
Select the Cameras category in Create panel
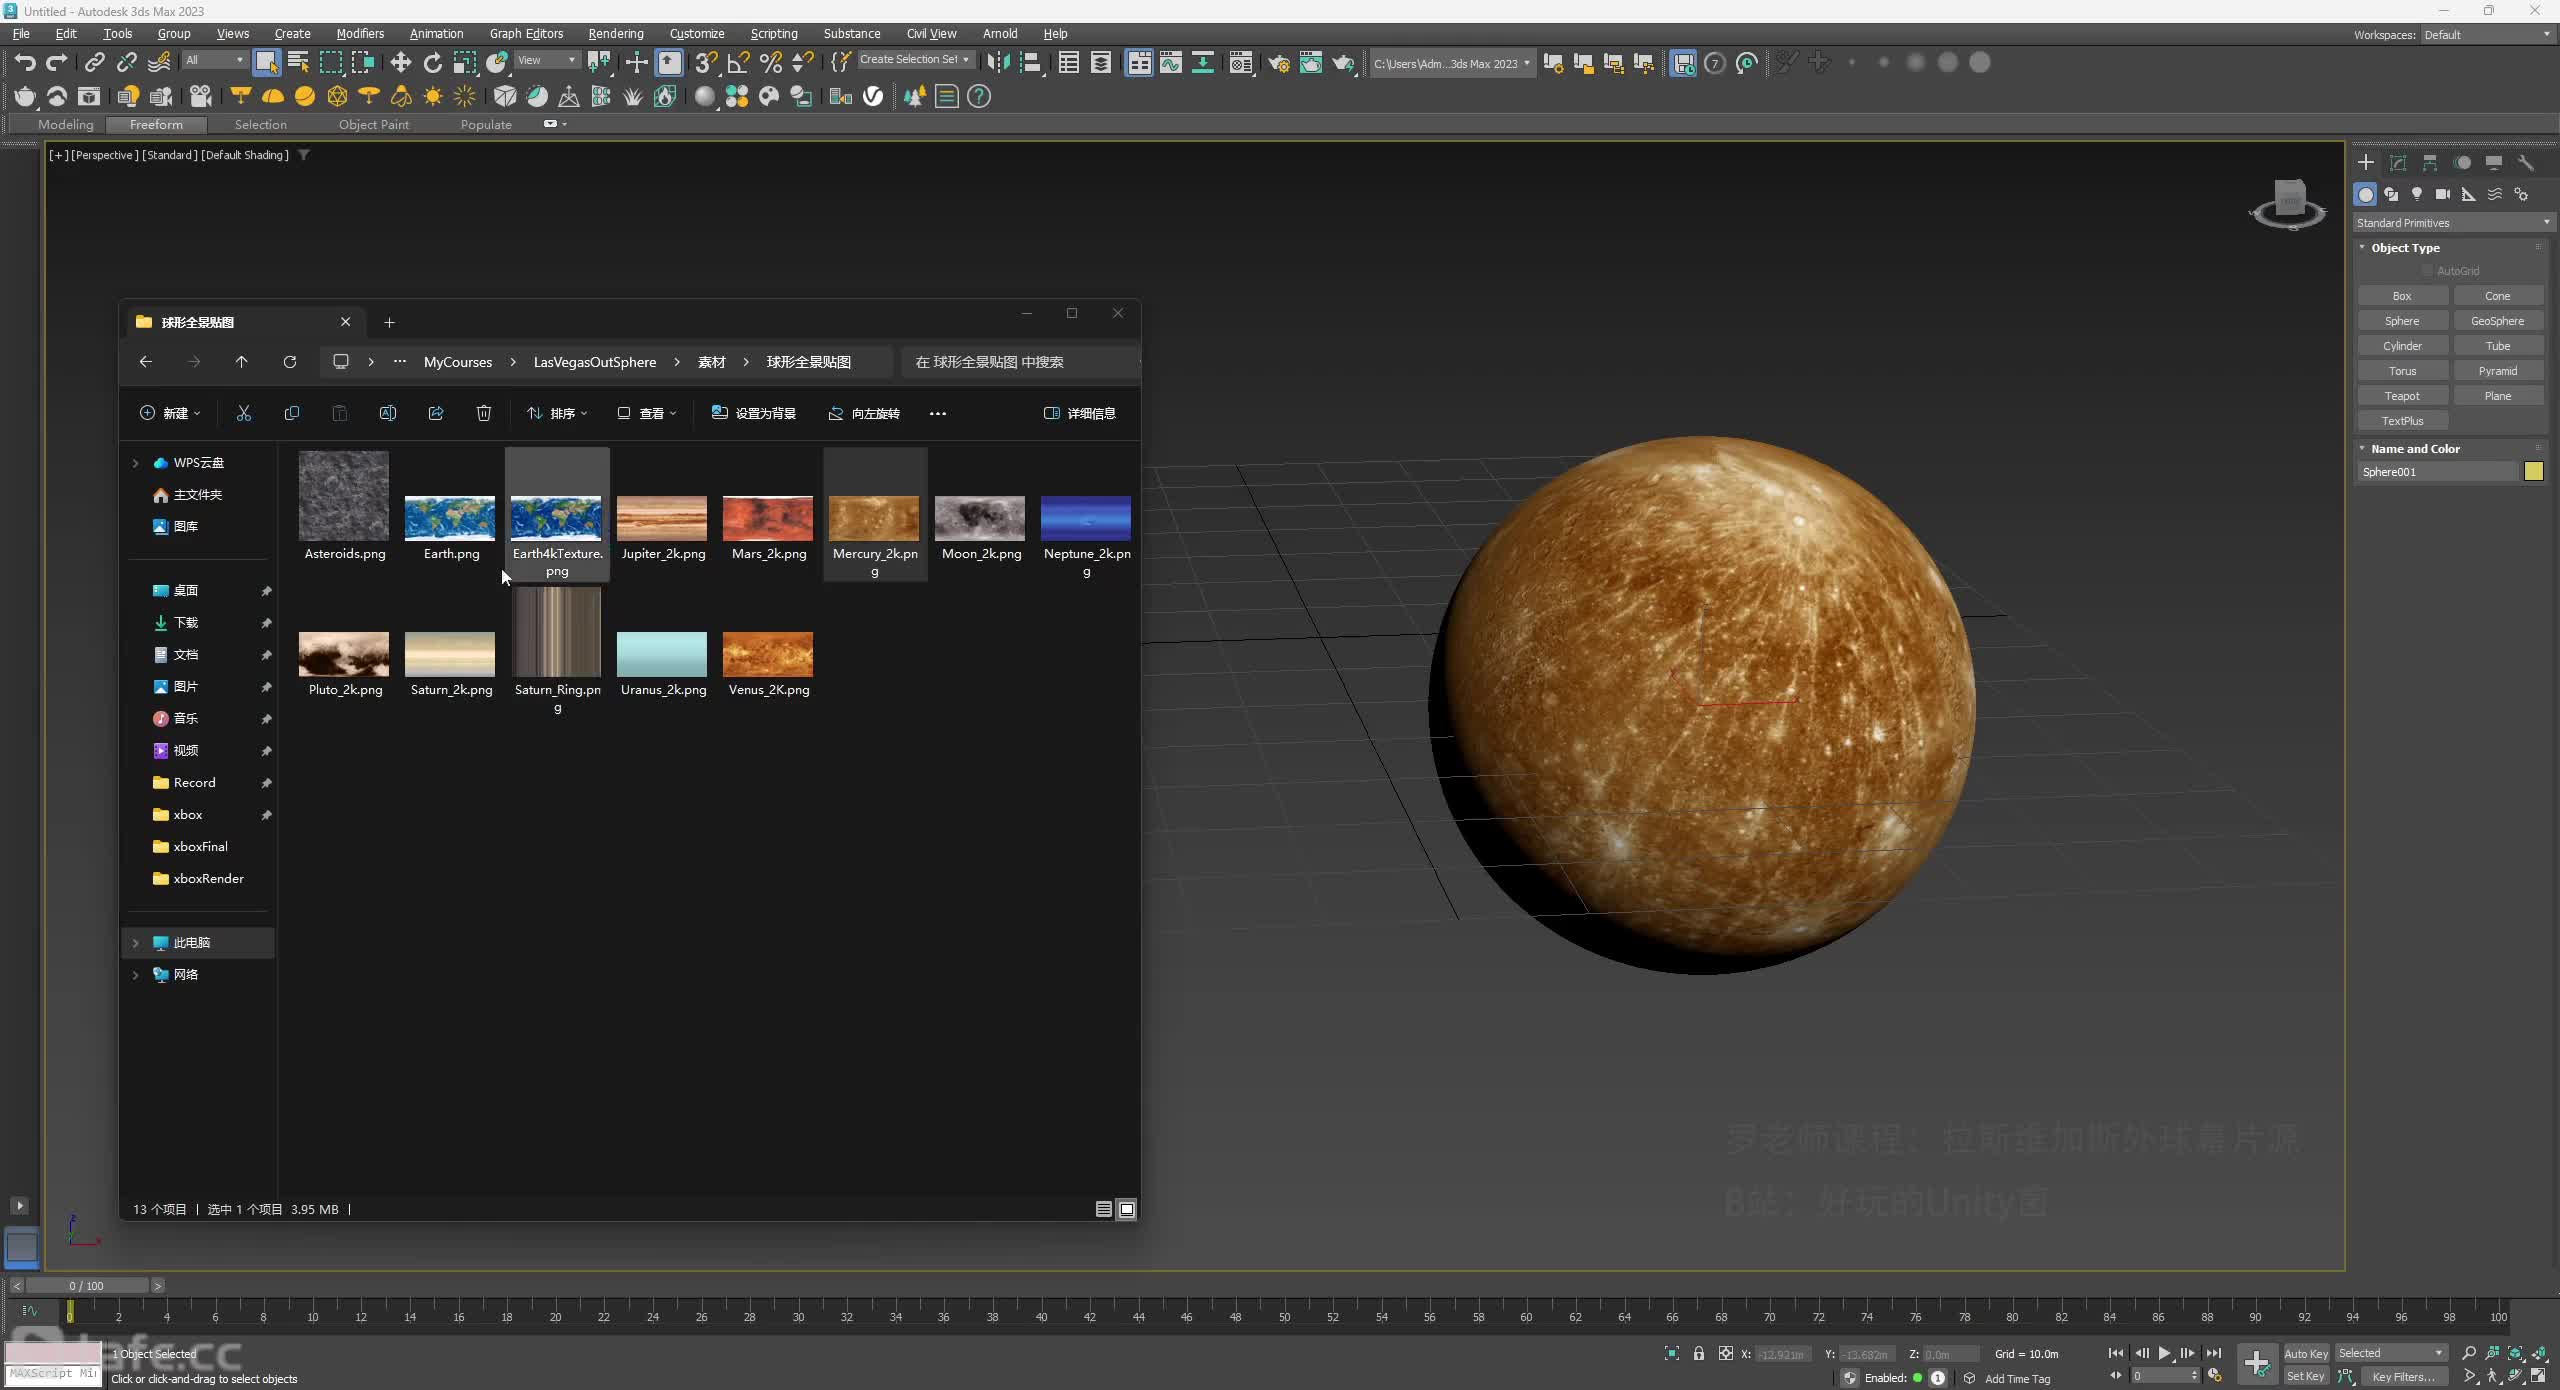pos(2443,194)
